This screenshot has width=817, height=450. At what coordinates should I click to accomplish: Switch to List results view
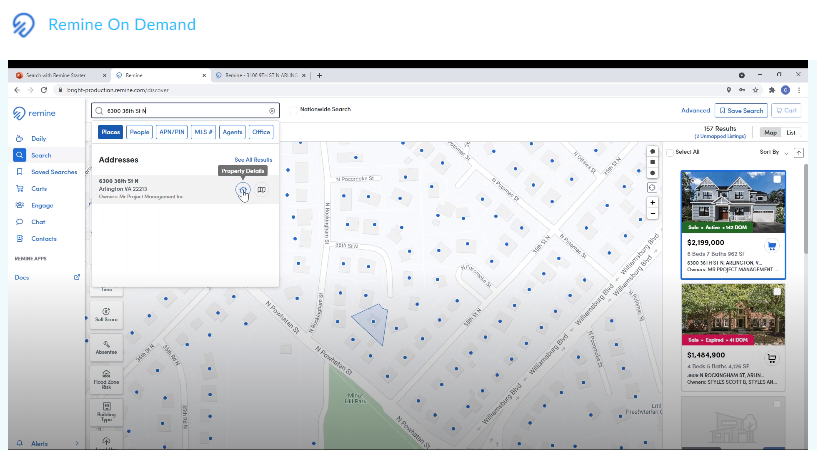coord(791,132)
